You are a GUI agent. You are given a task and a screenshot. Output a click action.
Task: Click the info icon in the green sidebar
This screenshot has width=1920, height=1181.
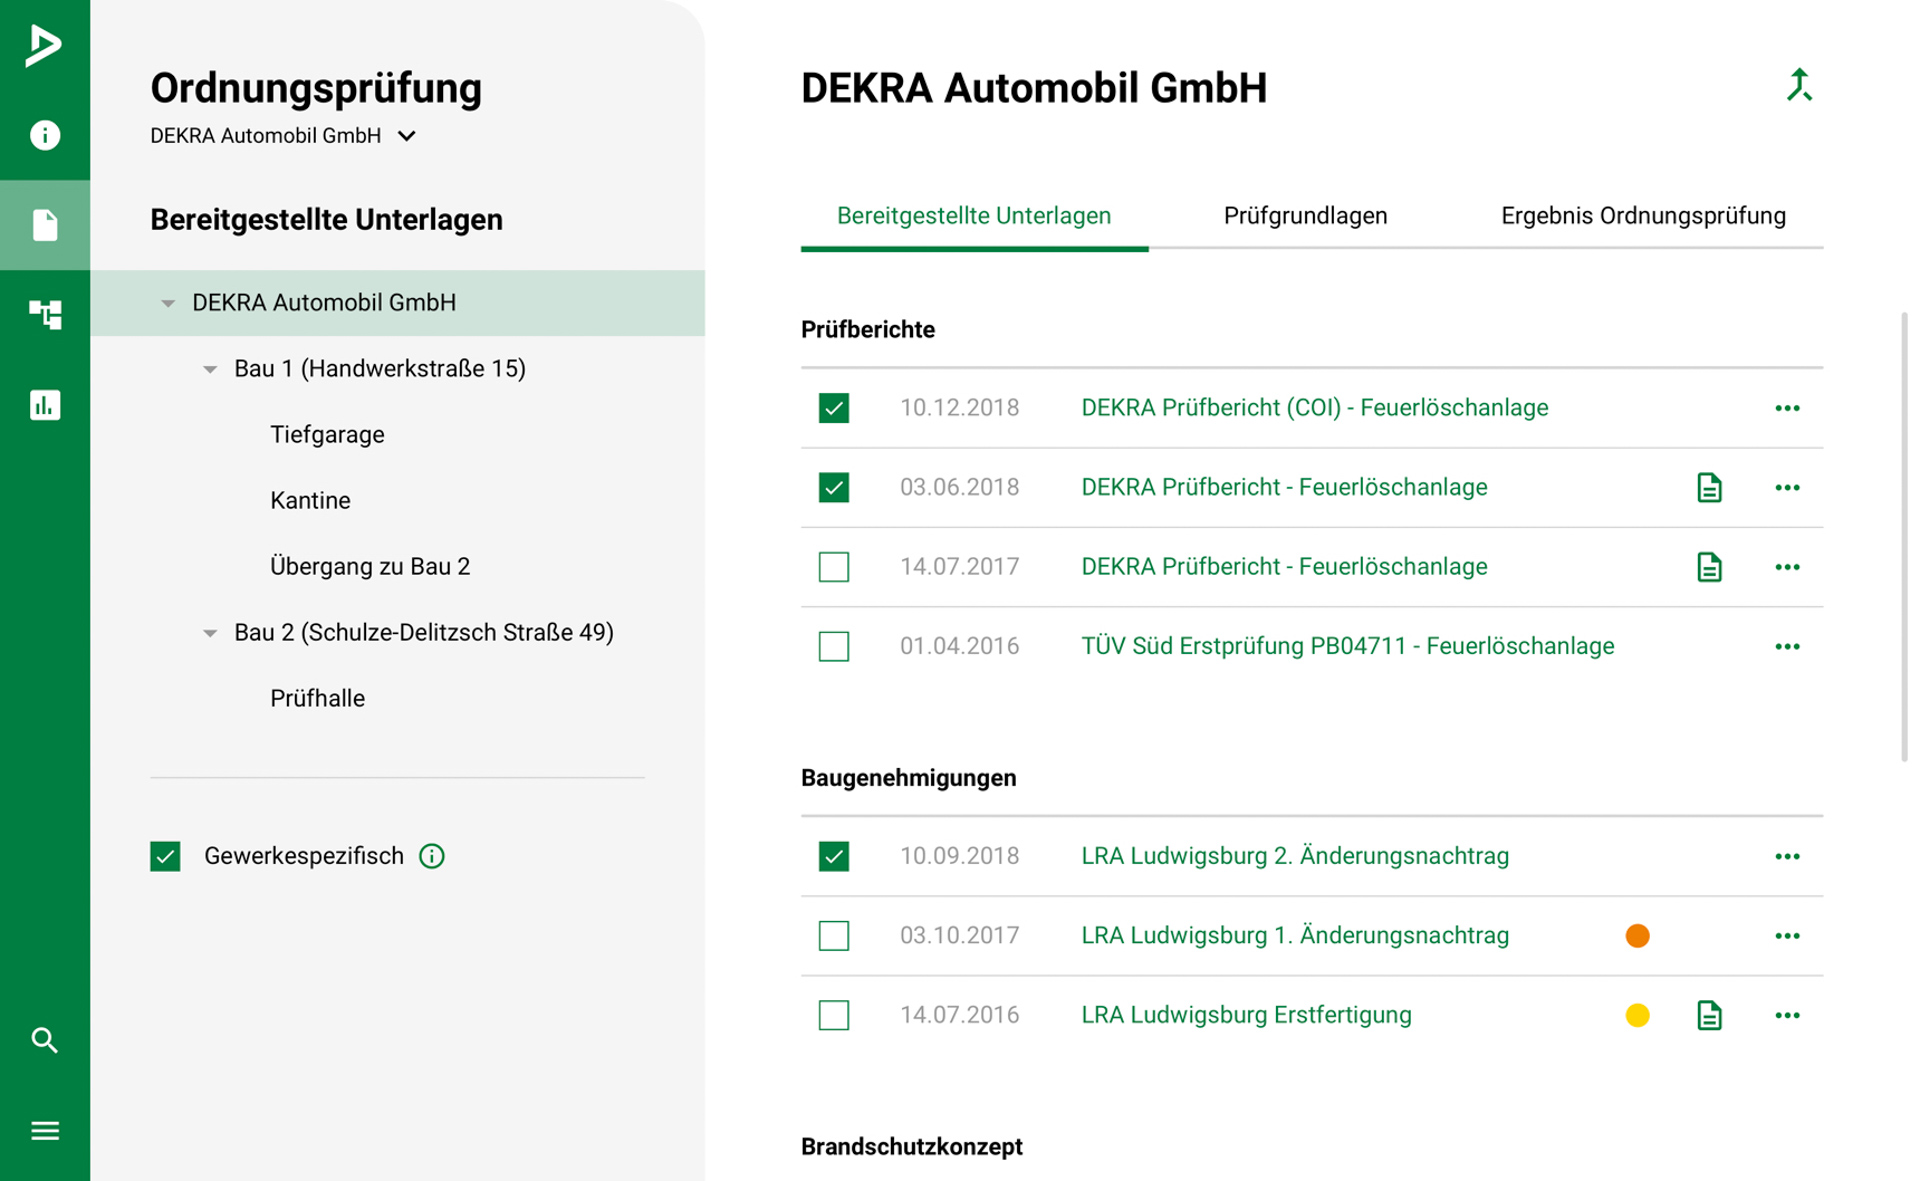click(44, 135)
